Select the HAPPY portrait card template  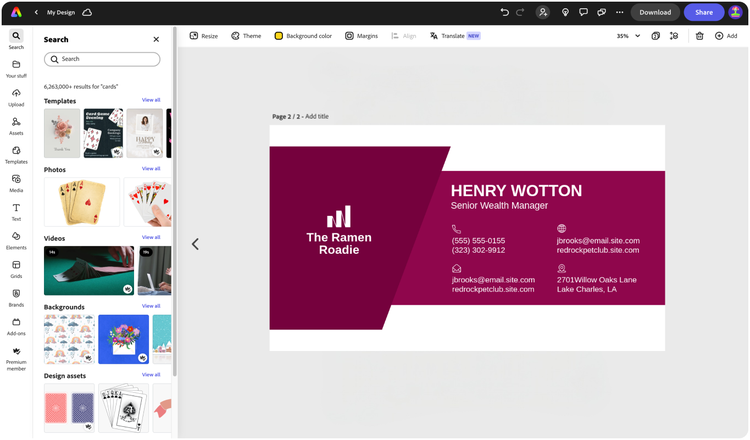click(144, 133)
